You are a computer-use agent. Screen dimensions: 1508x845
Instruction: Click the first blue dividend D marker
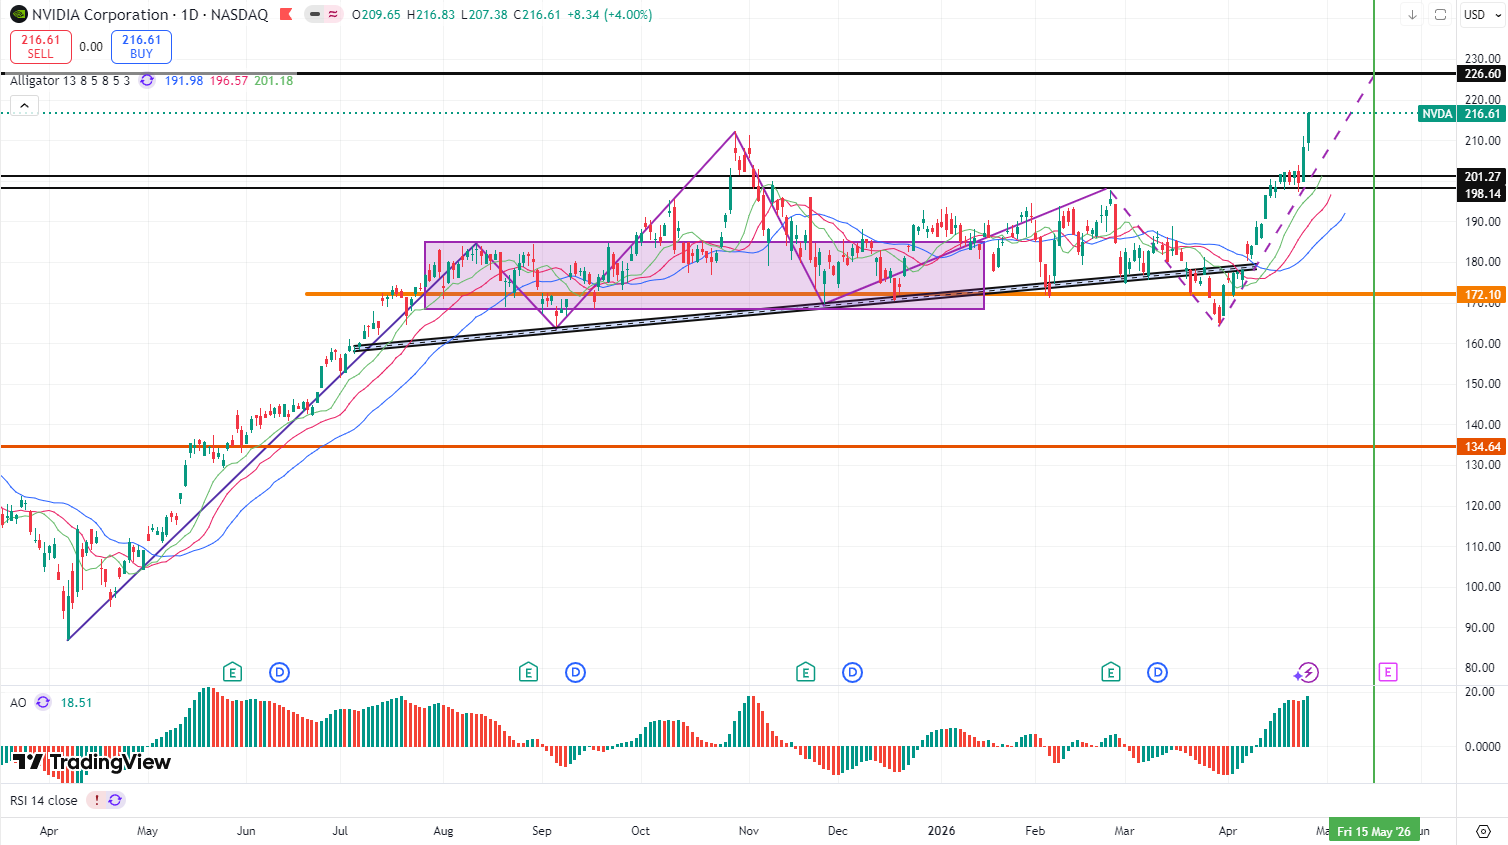pos(279,673)
